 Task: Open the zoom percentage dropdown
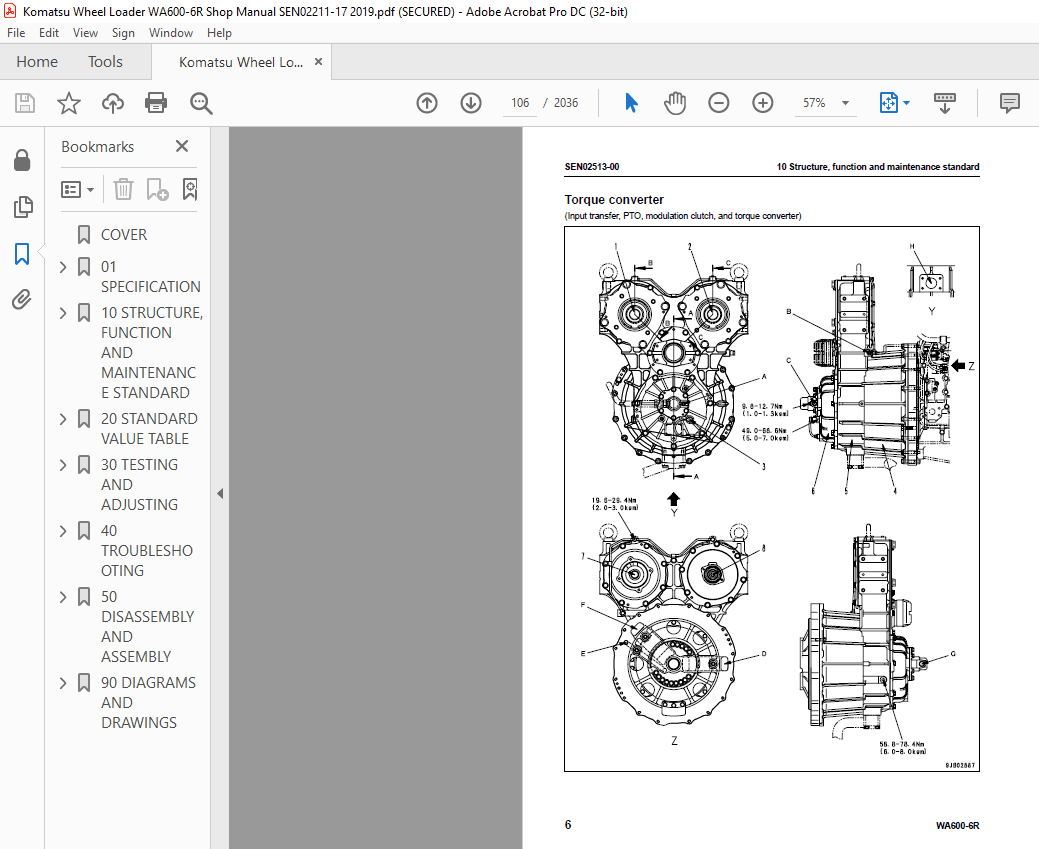(845, 102)
